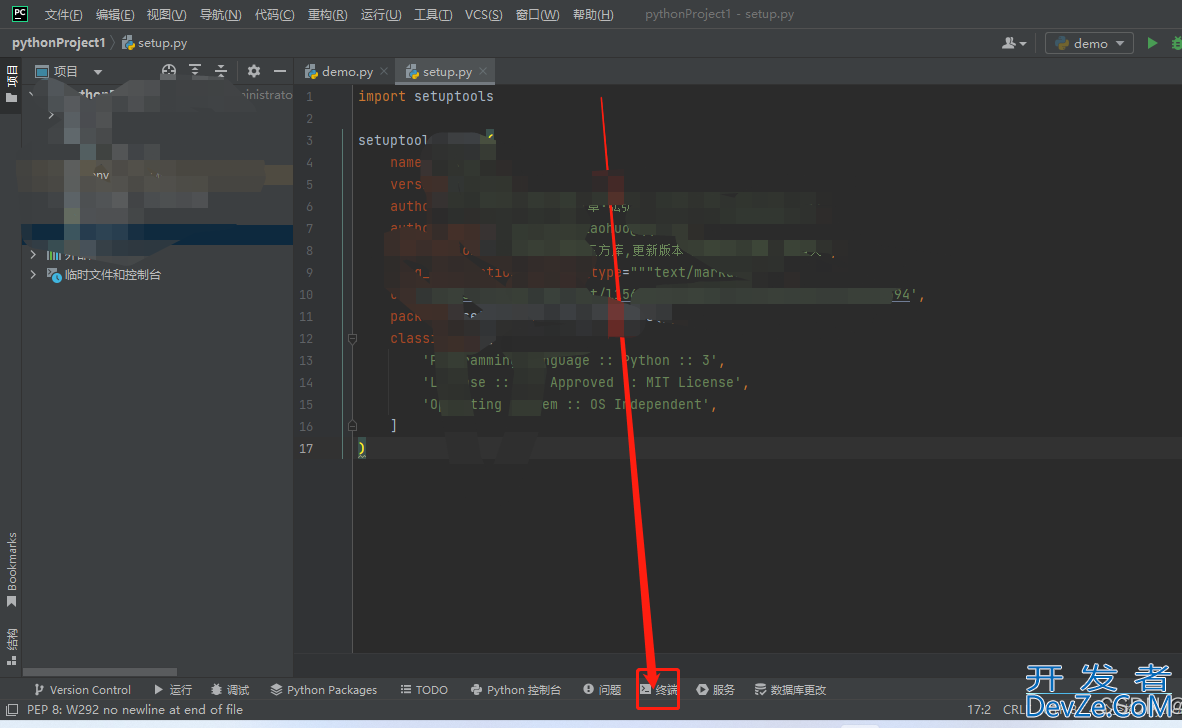The height and width of the screenshot is (728, 1182).
Task: Open the 窗口(W) menu
Action: [537, 14]
